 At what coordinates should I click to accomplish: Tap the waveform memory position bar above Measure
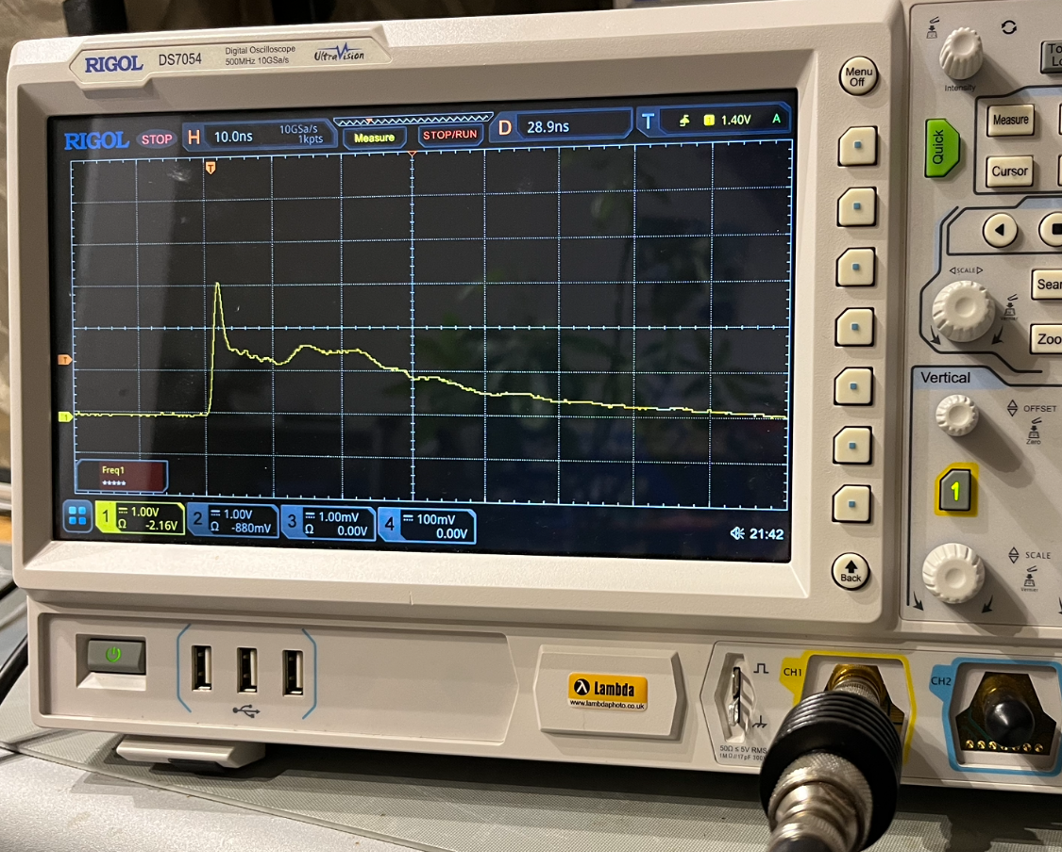(413, 121)
